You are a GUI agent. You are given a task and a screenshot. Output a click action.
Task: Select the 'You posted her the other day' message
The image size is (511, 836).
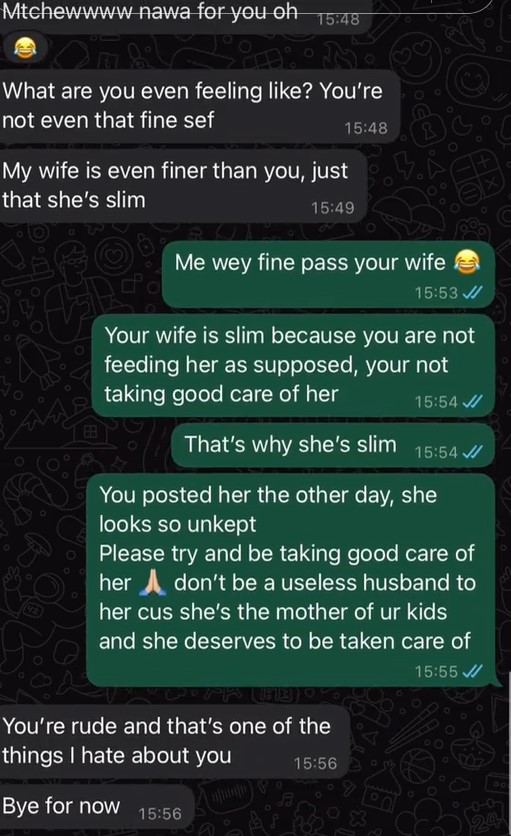(291, 580)
